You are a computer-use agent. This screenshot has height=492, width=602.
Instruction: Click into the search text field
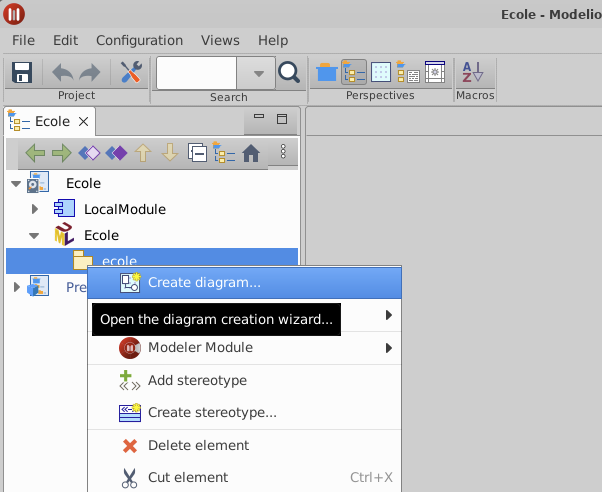pos(196,73)
